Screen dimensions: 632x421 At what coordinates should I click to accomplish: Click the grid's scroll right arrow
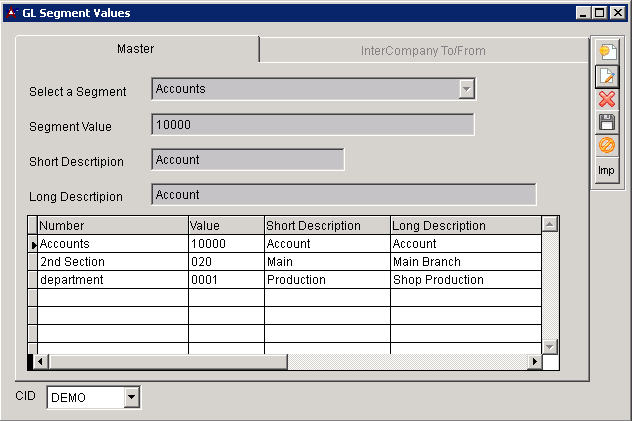(533, 361)
